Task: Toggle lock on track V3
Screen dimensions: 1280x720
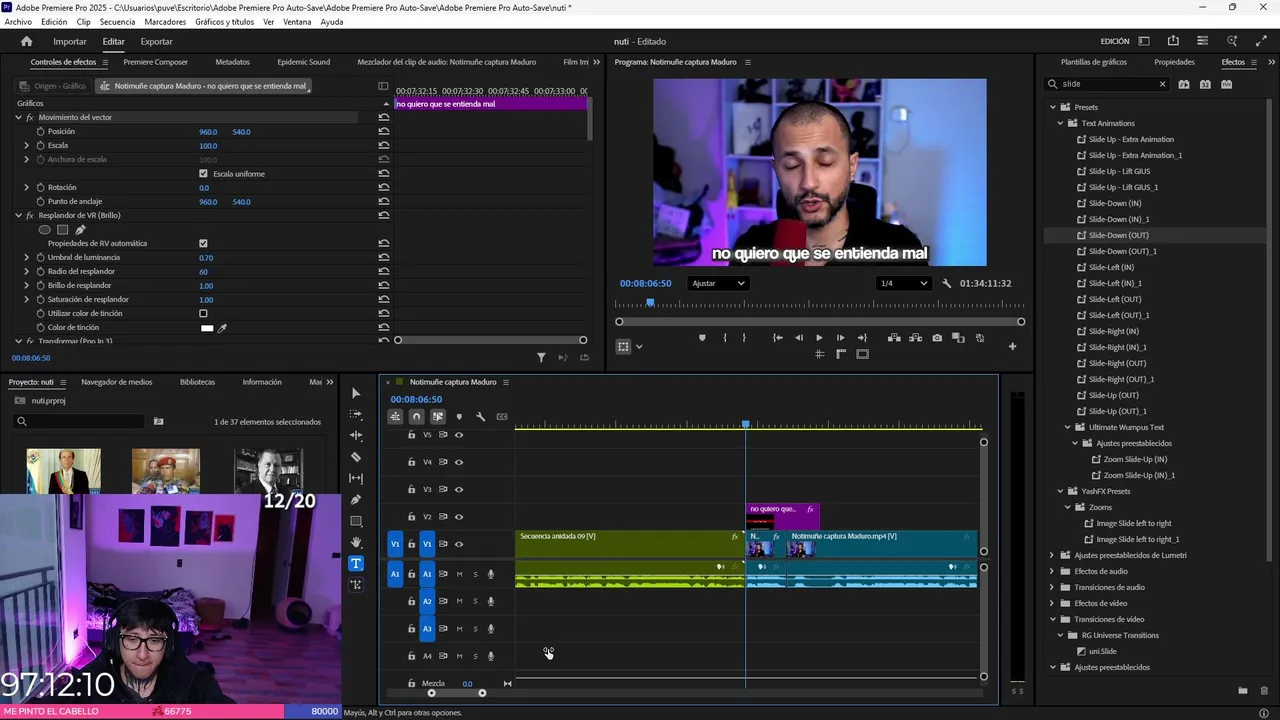Action: pos(411,490)
